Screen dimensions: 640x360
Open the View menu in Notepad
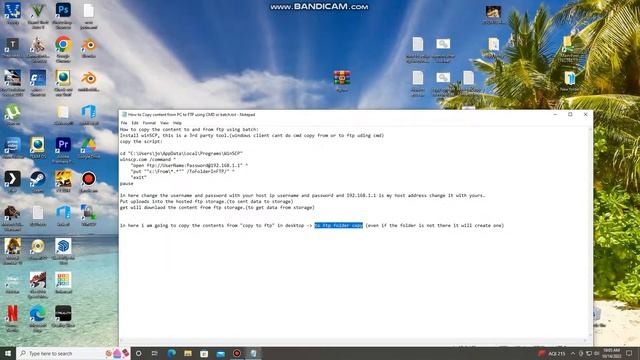(x=164, y=123)
